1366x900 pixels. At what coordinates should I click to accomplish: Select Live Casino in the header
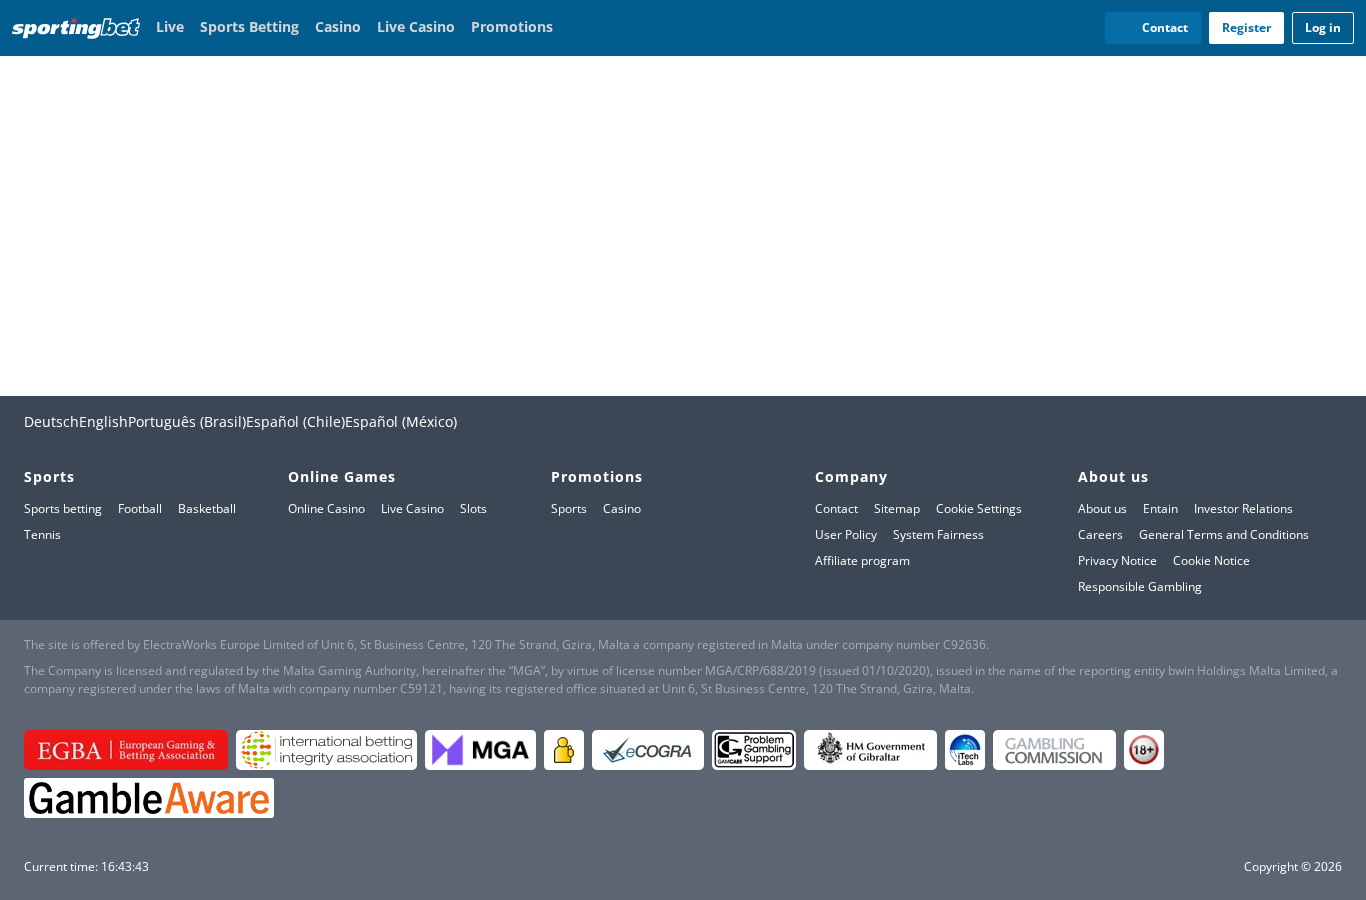(x=416, y=27)
